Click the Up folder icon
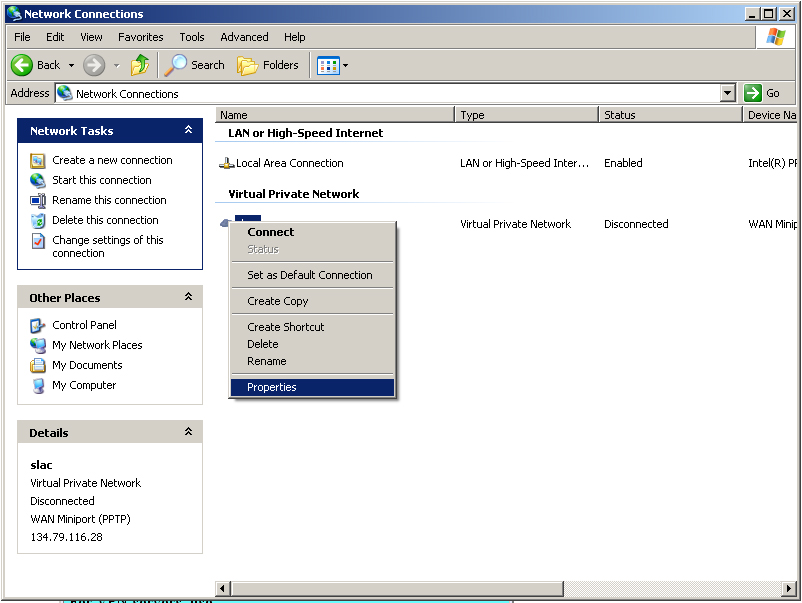This screenshot has height=603, width=802. pos(140,65)
